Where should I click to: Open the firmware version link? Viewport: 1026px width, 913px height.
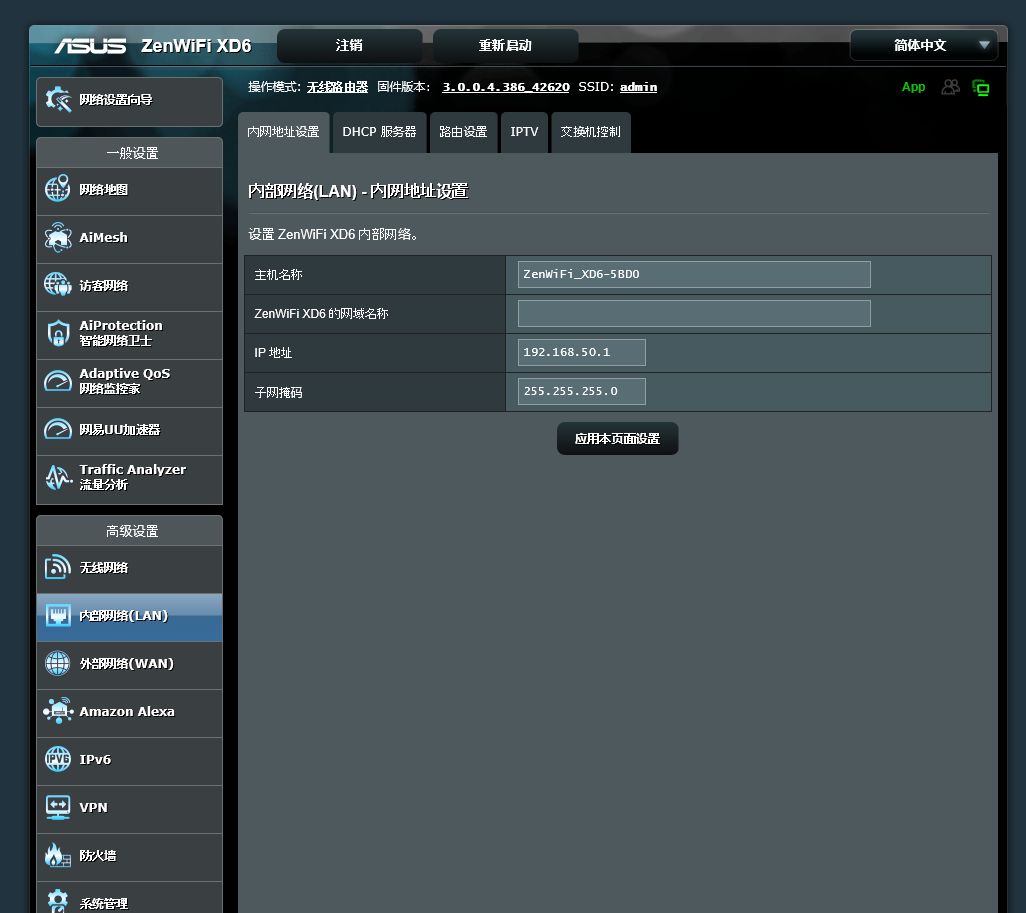[x=506, y=87]
